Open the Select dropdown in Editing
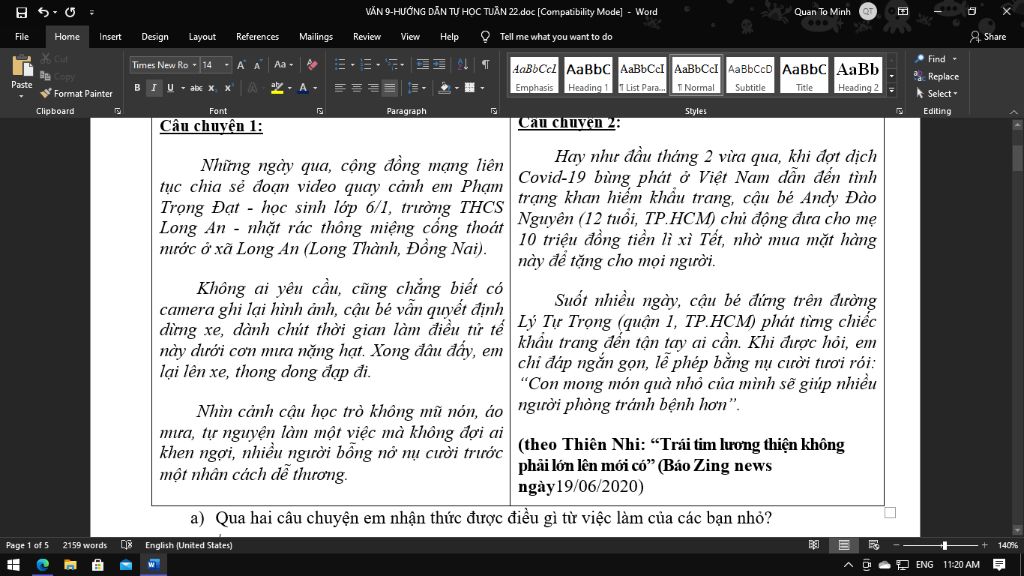 936,93
